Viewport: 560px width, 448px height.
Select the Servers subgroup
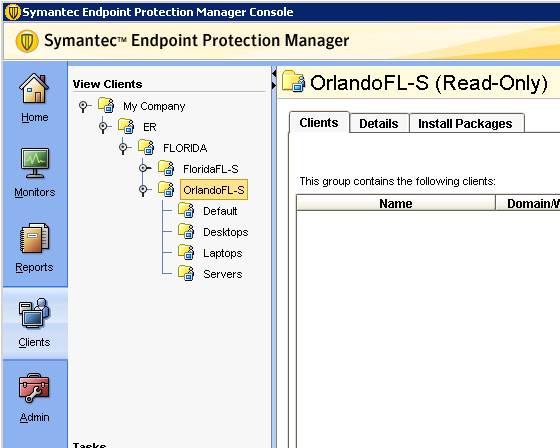click(x=222, y=274)
